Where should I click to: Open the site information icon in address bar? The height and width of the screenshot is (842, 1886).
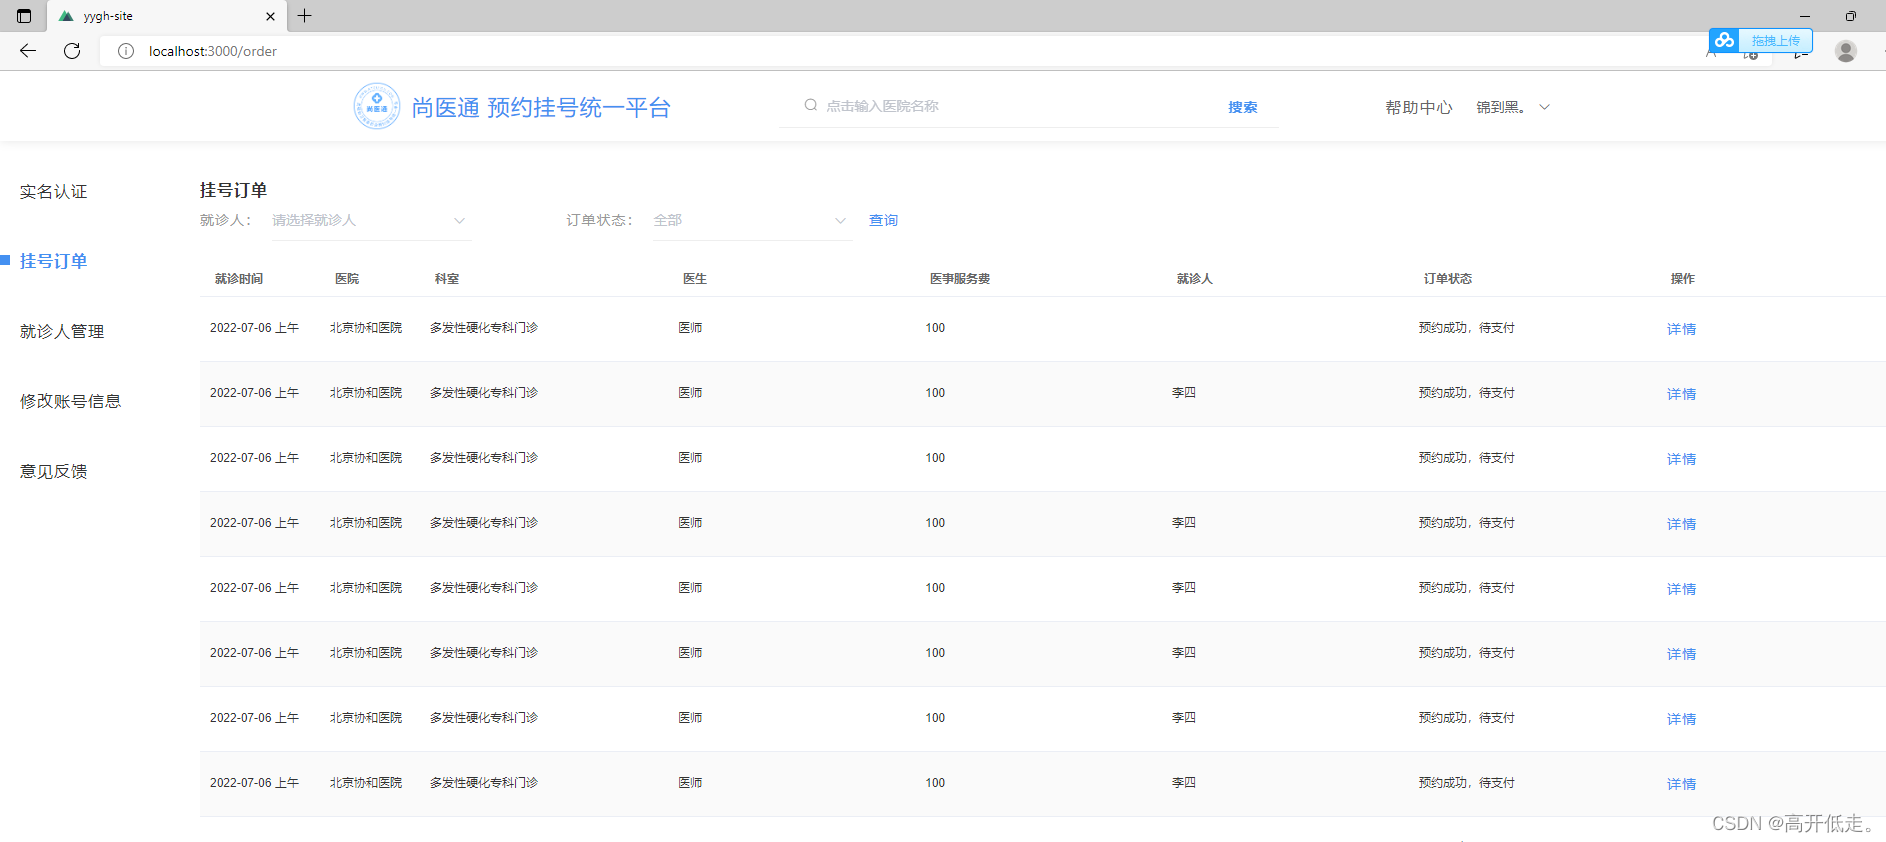(126, 51)
